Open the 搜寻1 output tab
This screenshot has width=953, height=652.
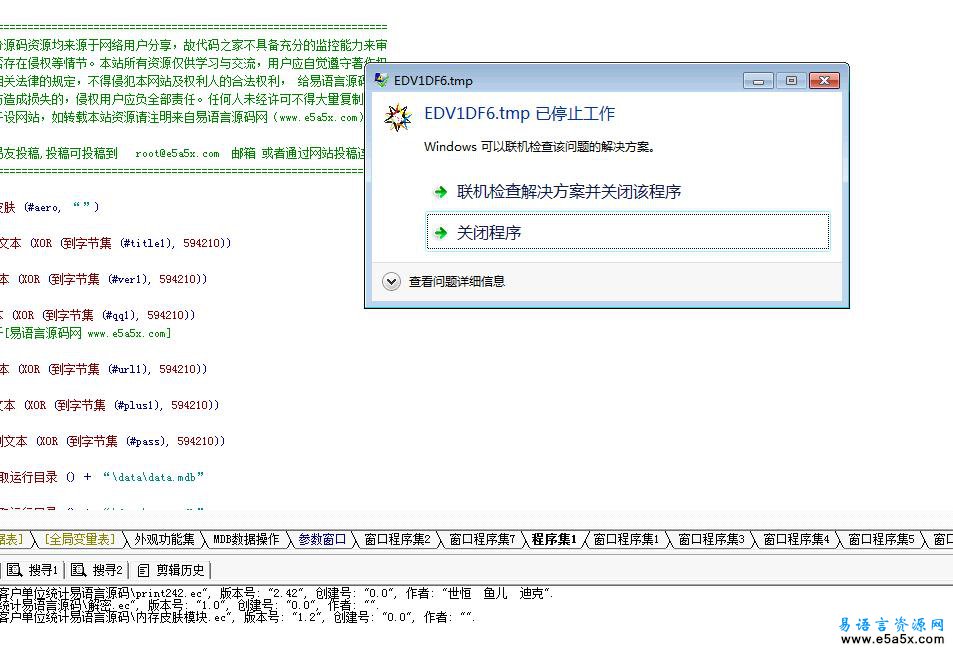(33, 570)
